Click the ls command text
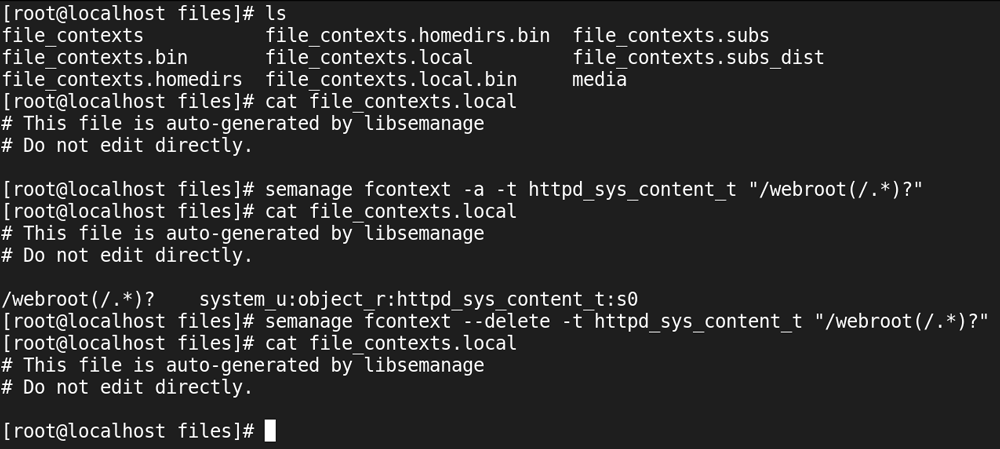 pos(276,13)
